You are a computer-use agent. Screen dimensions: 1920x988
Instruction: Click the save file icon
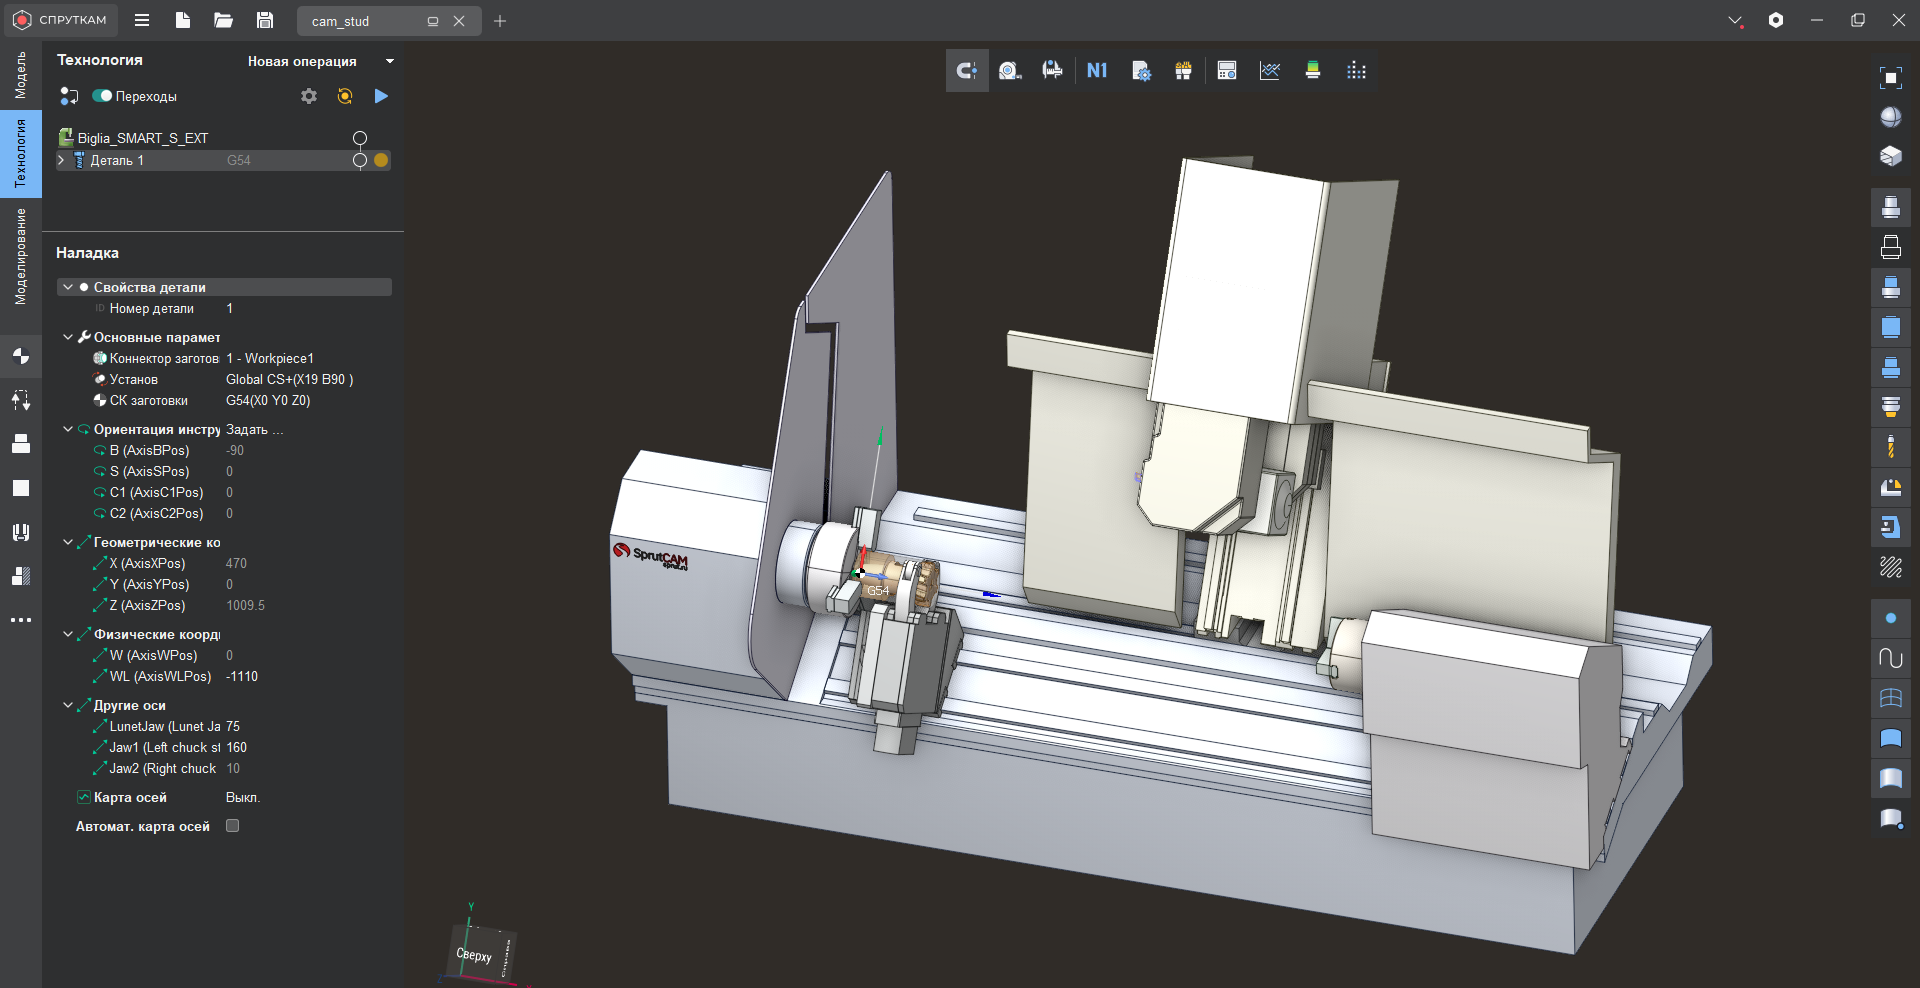pos(265,21)
